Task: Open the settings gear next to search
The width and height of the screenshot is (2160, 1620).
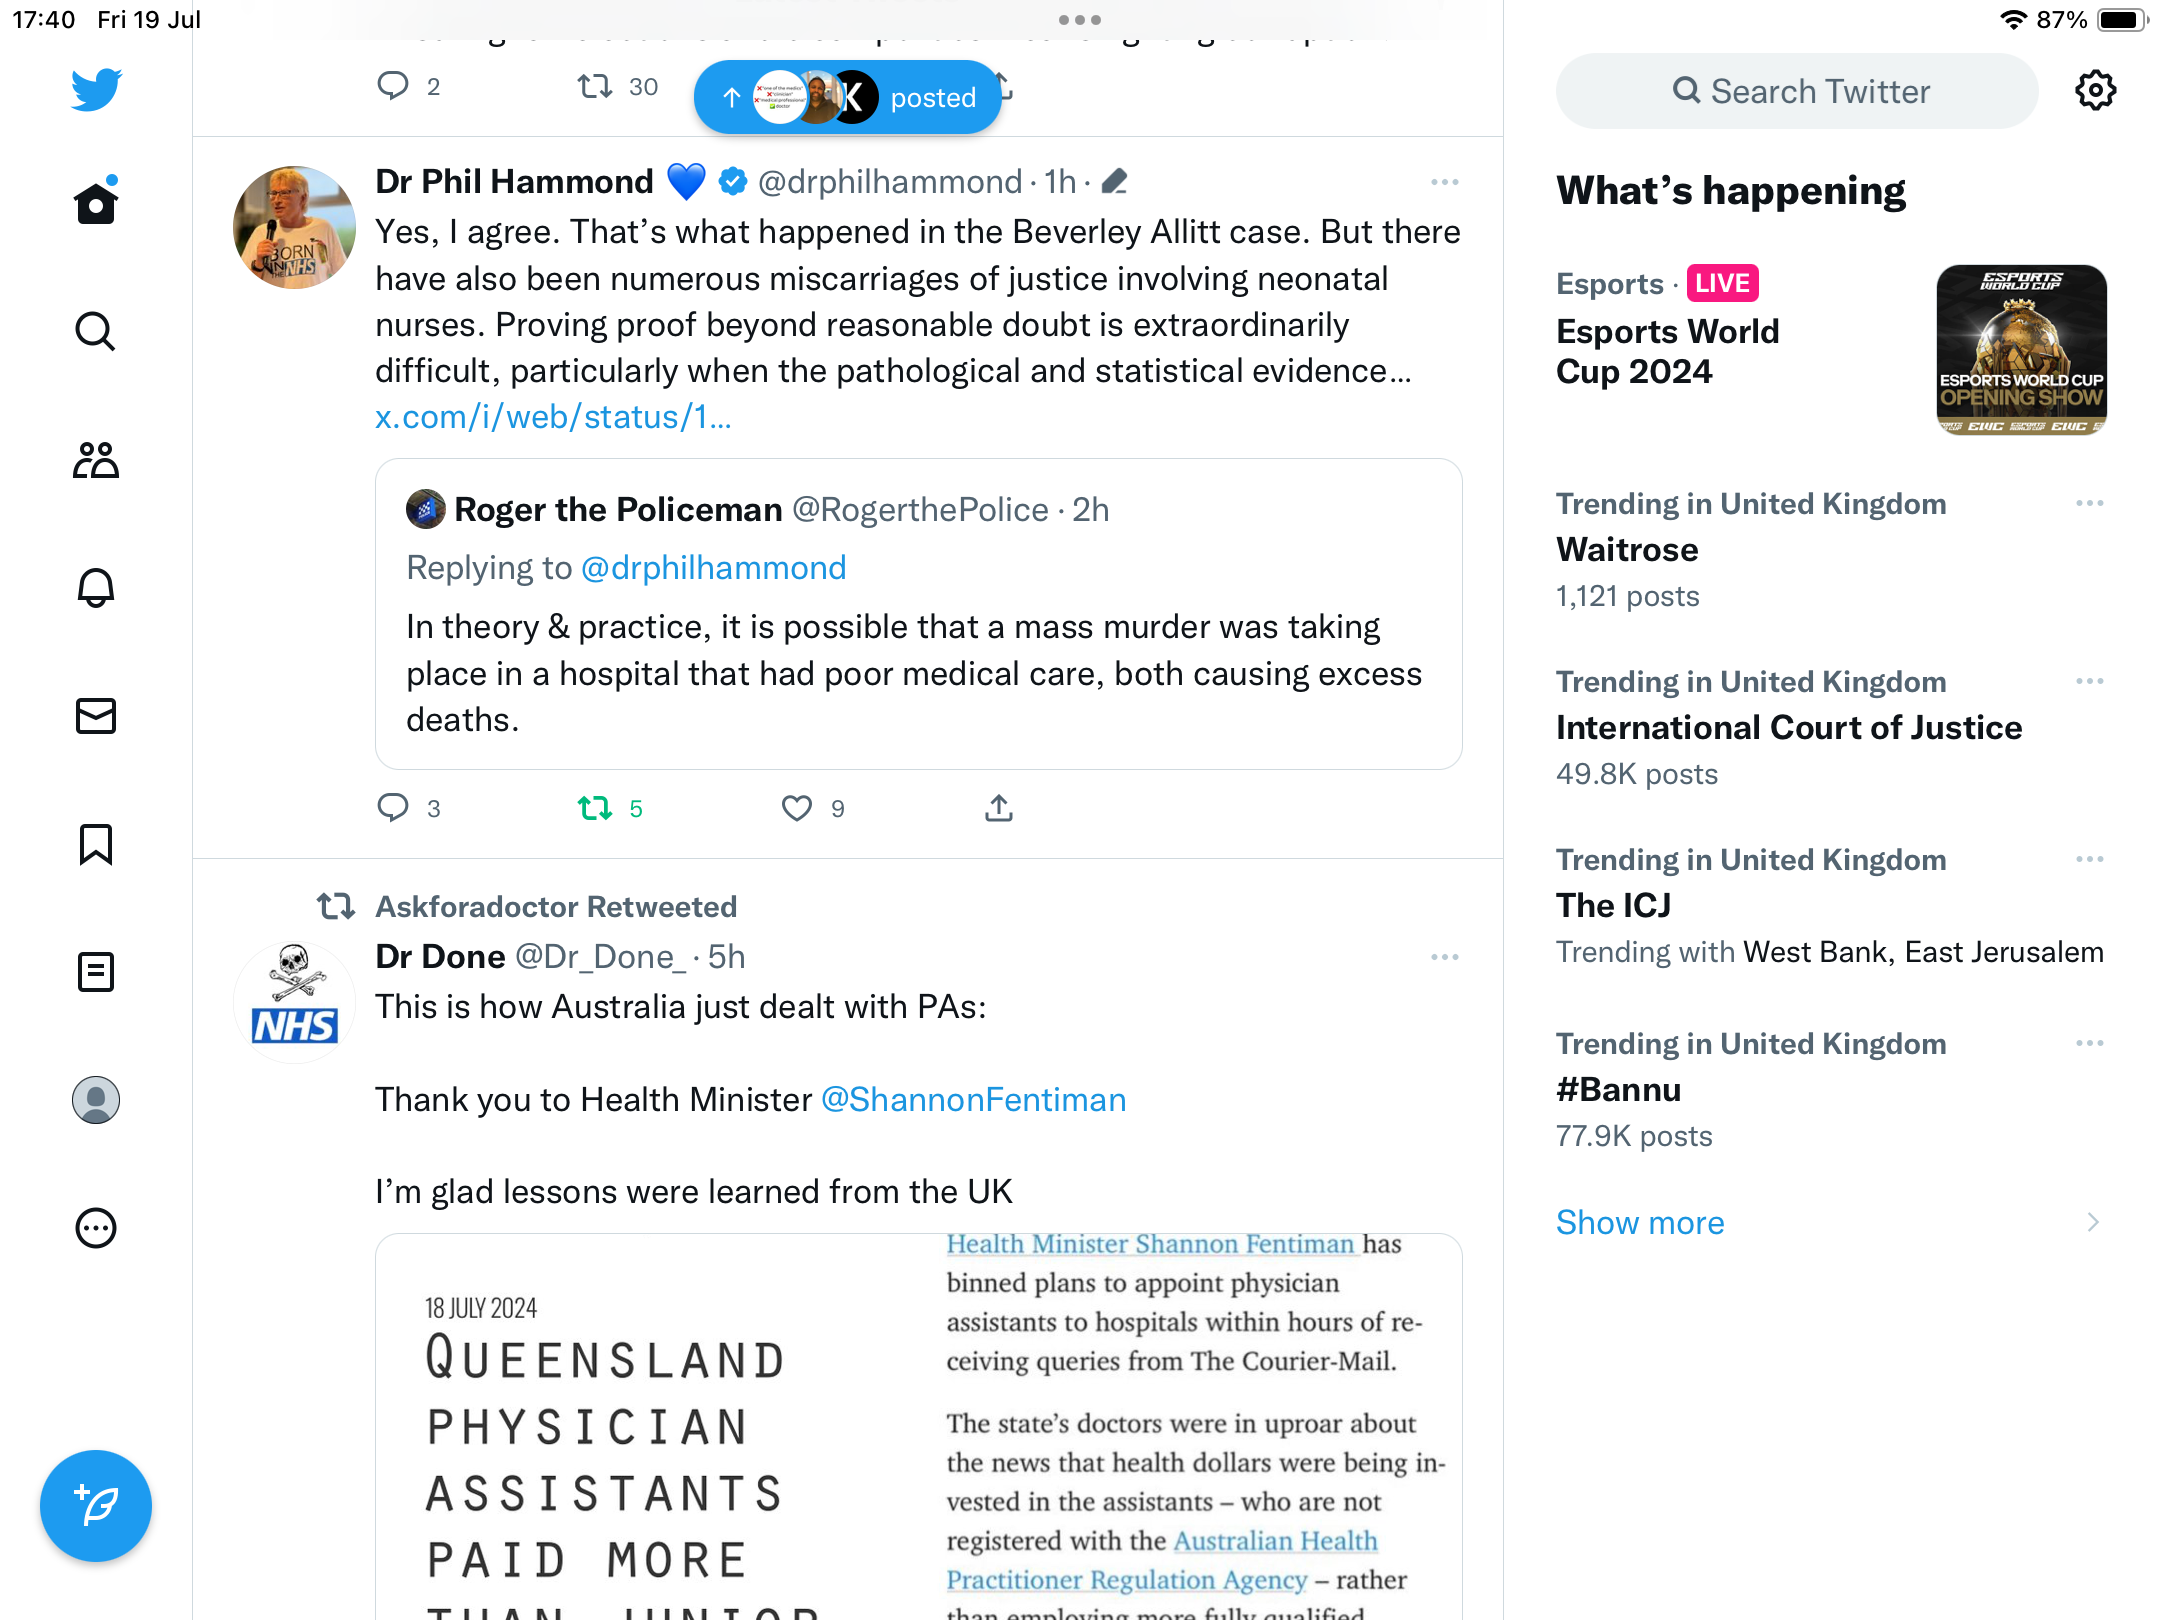Action: [x=2095, y=90]
